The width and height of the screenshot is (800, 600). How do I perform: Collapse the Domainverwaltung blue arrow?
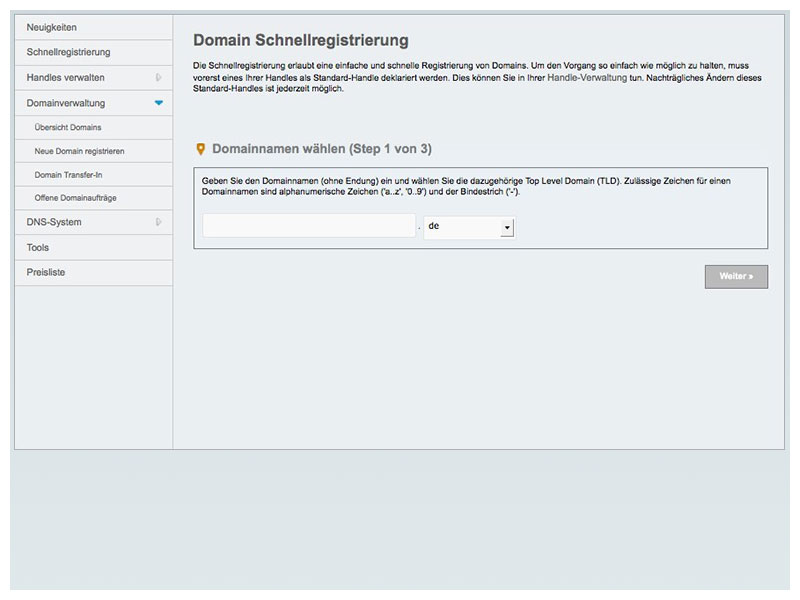tap(159, 103)
